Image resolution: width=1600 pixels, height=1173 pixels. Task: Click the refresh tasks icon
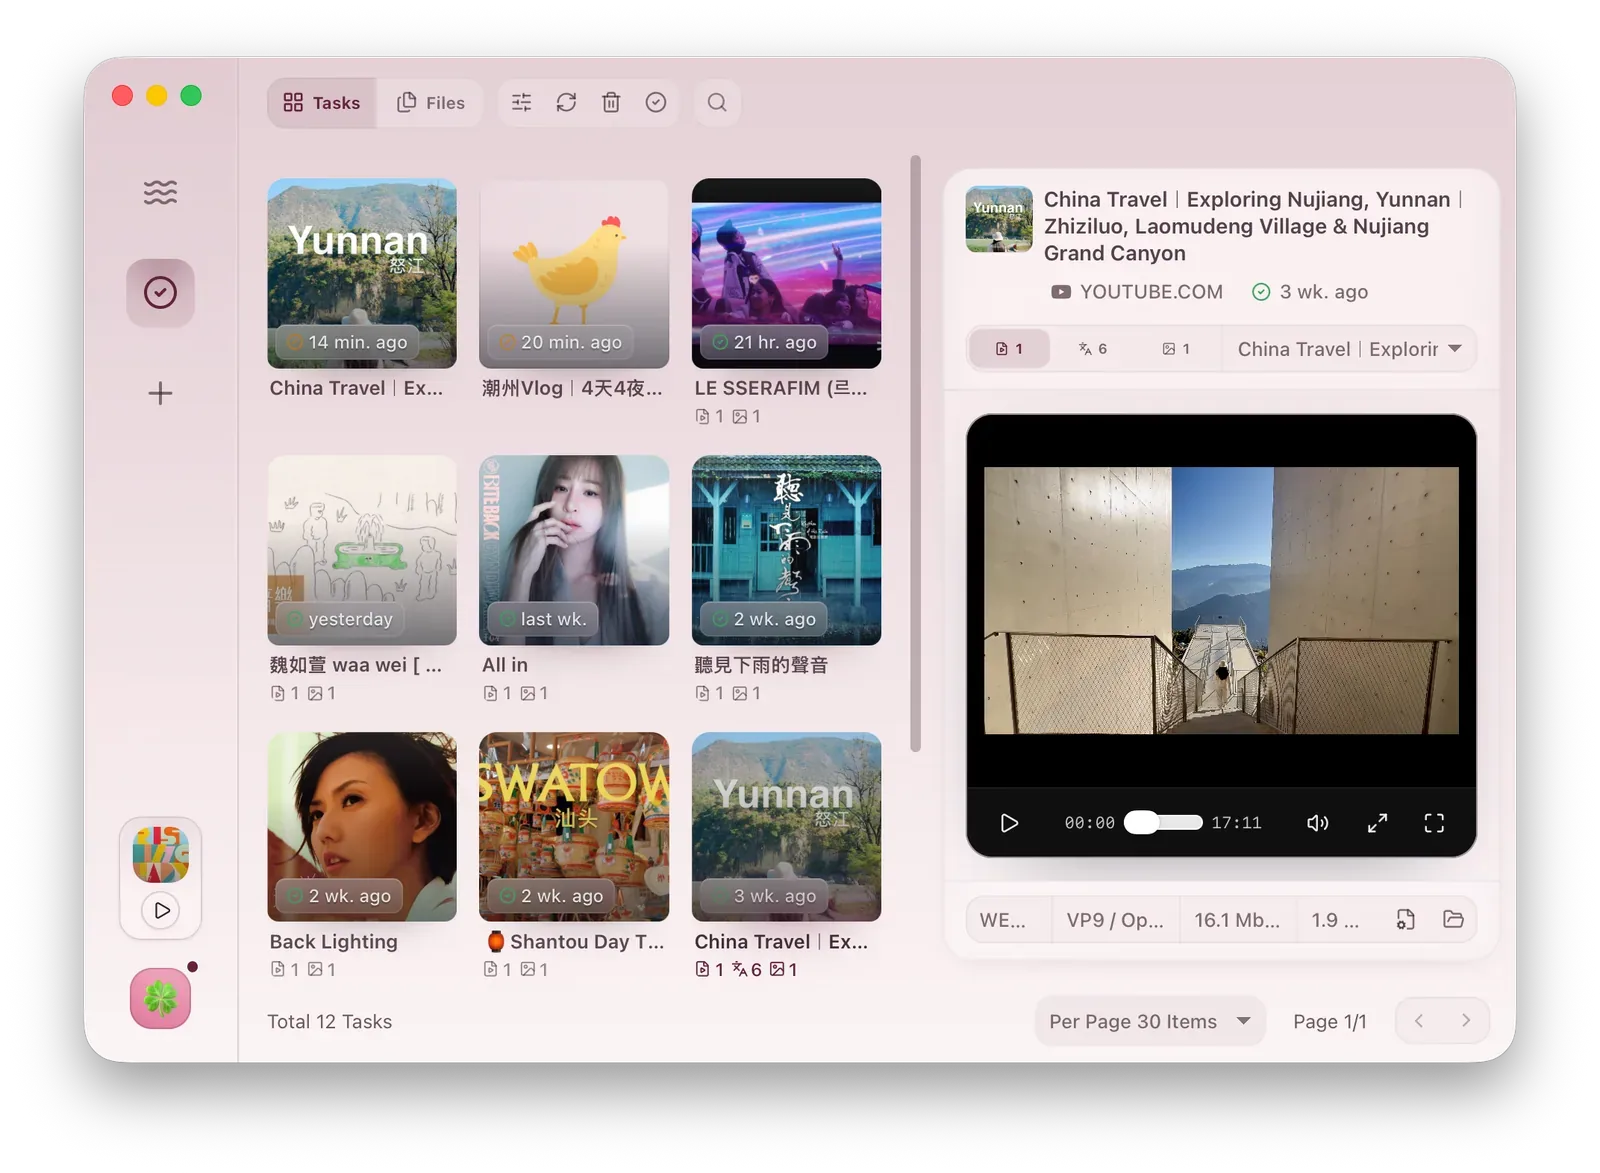[x=566, y=102]
